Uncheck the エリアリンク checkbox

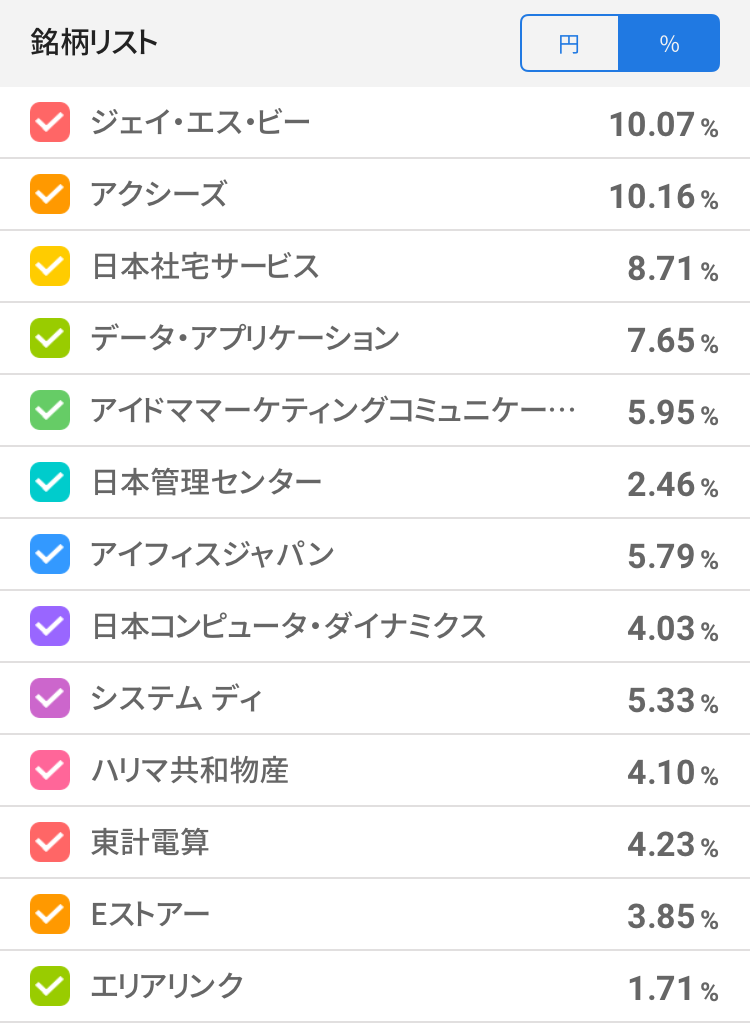(x=50, y=986)
